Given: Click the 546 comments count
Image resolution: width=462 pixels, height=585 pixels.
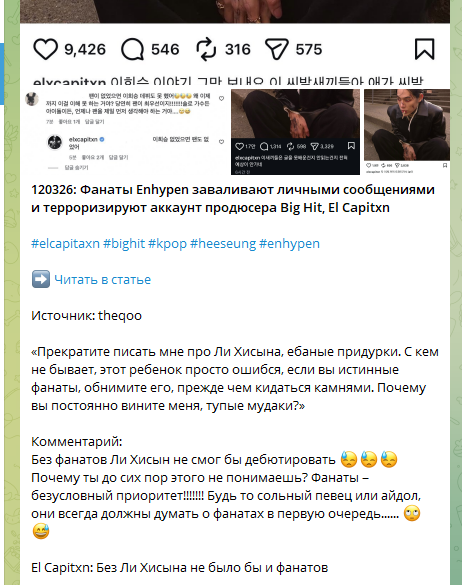Looking at the screenshot, I should (165, 49).
